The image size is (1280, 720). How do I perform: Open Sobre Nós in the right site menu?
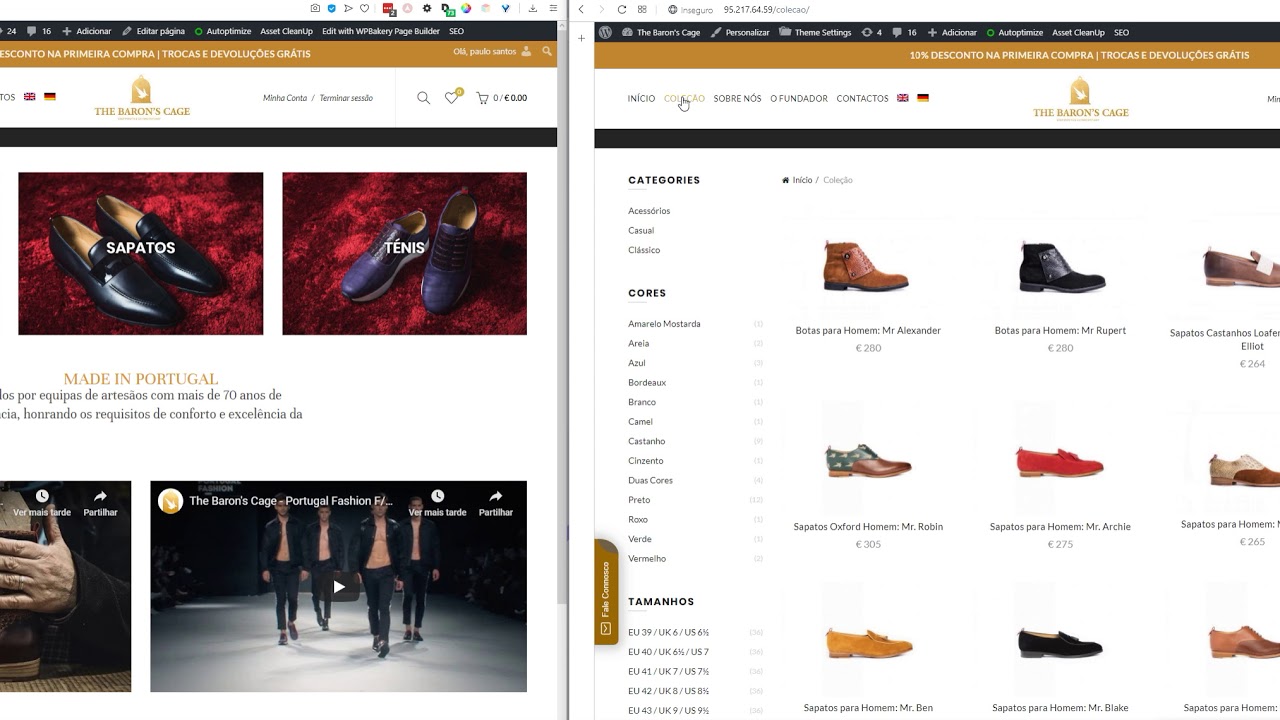point(737,98)
